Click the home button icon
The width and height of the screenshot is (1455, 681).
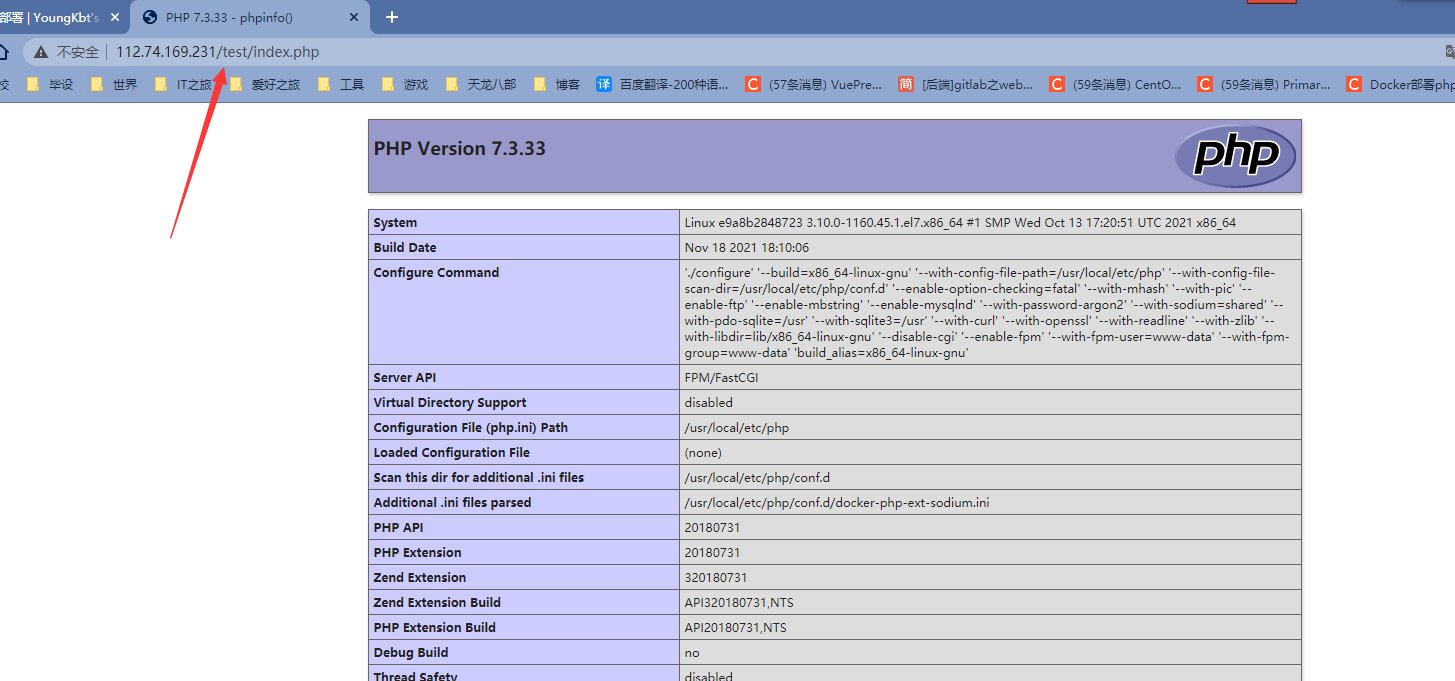(x=5, y=52)
